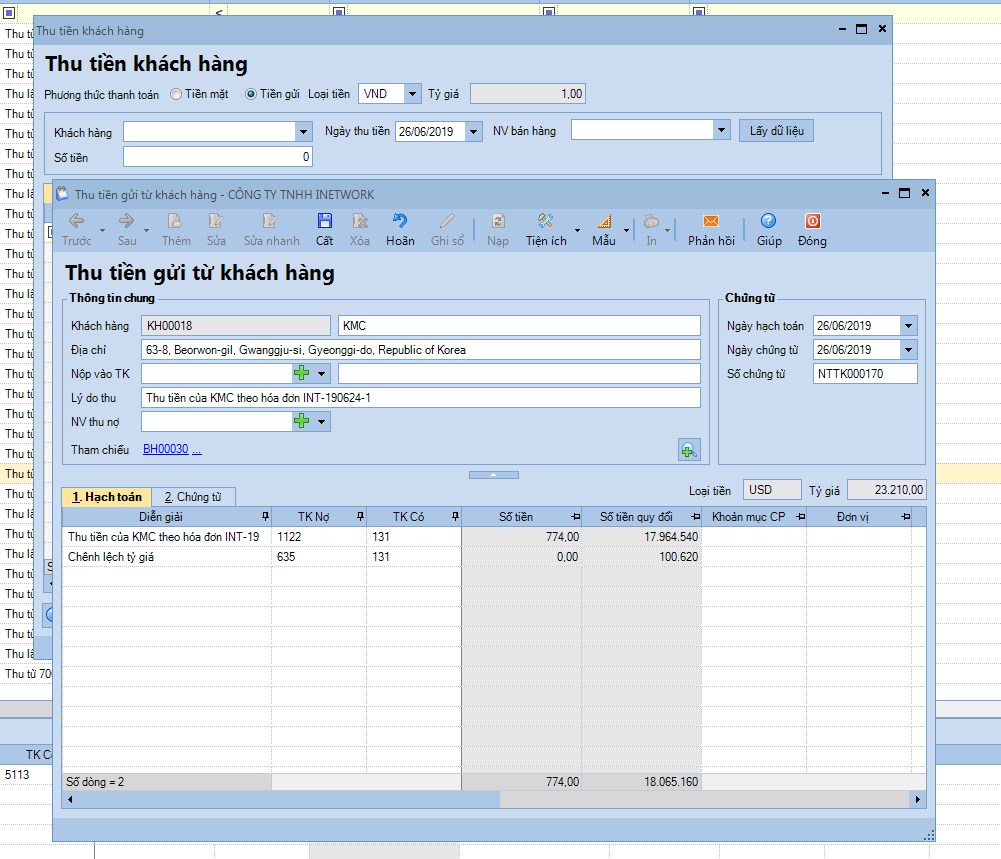1001x859 pixels.
Task: Open the BH00030 reference link
Action: click(166, 450)
